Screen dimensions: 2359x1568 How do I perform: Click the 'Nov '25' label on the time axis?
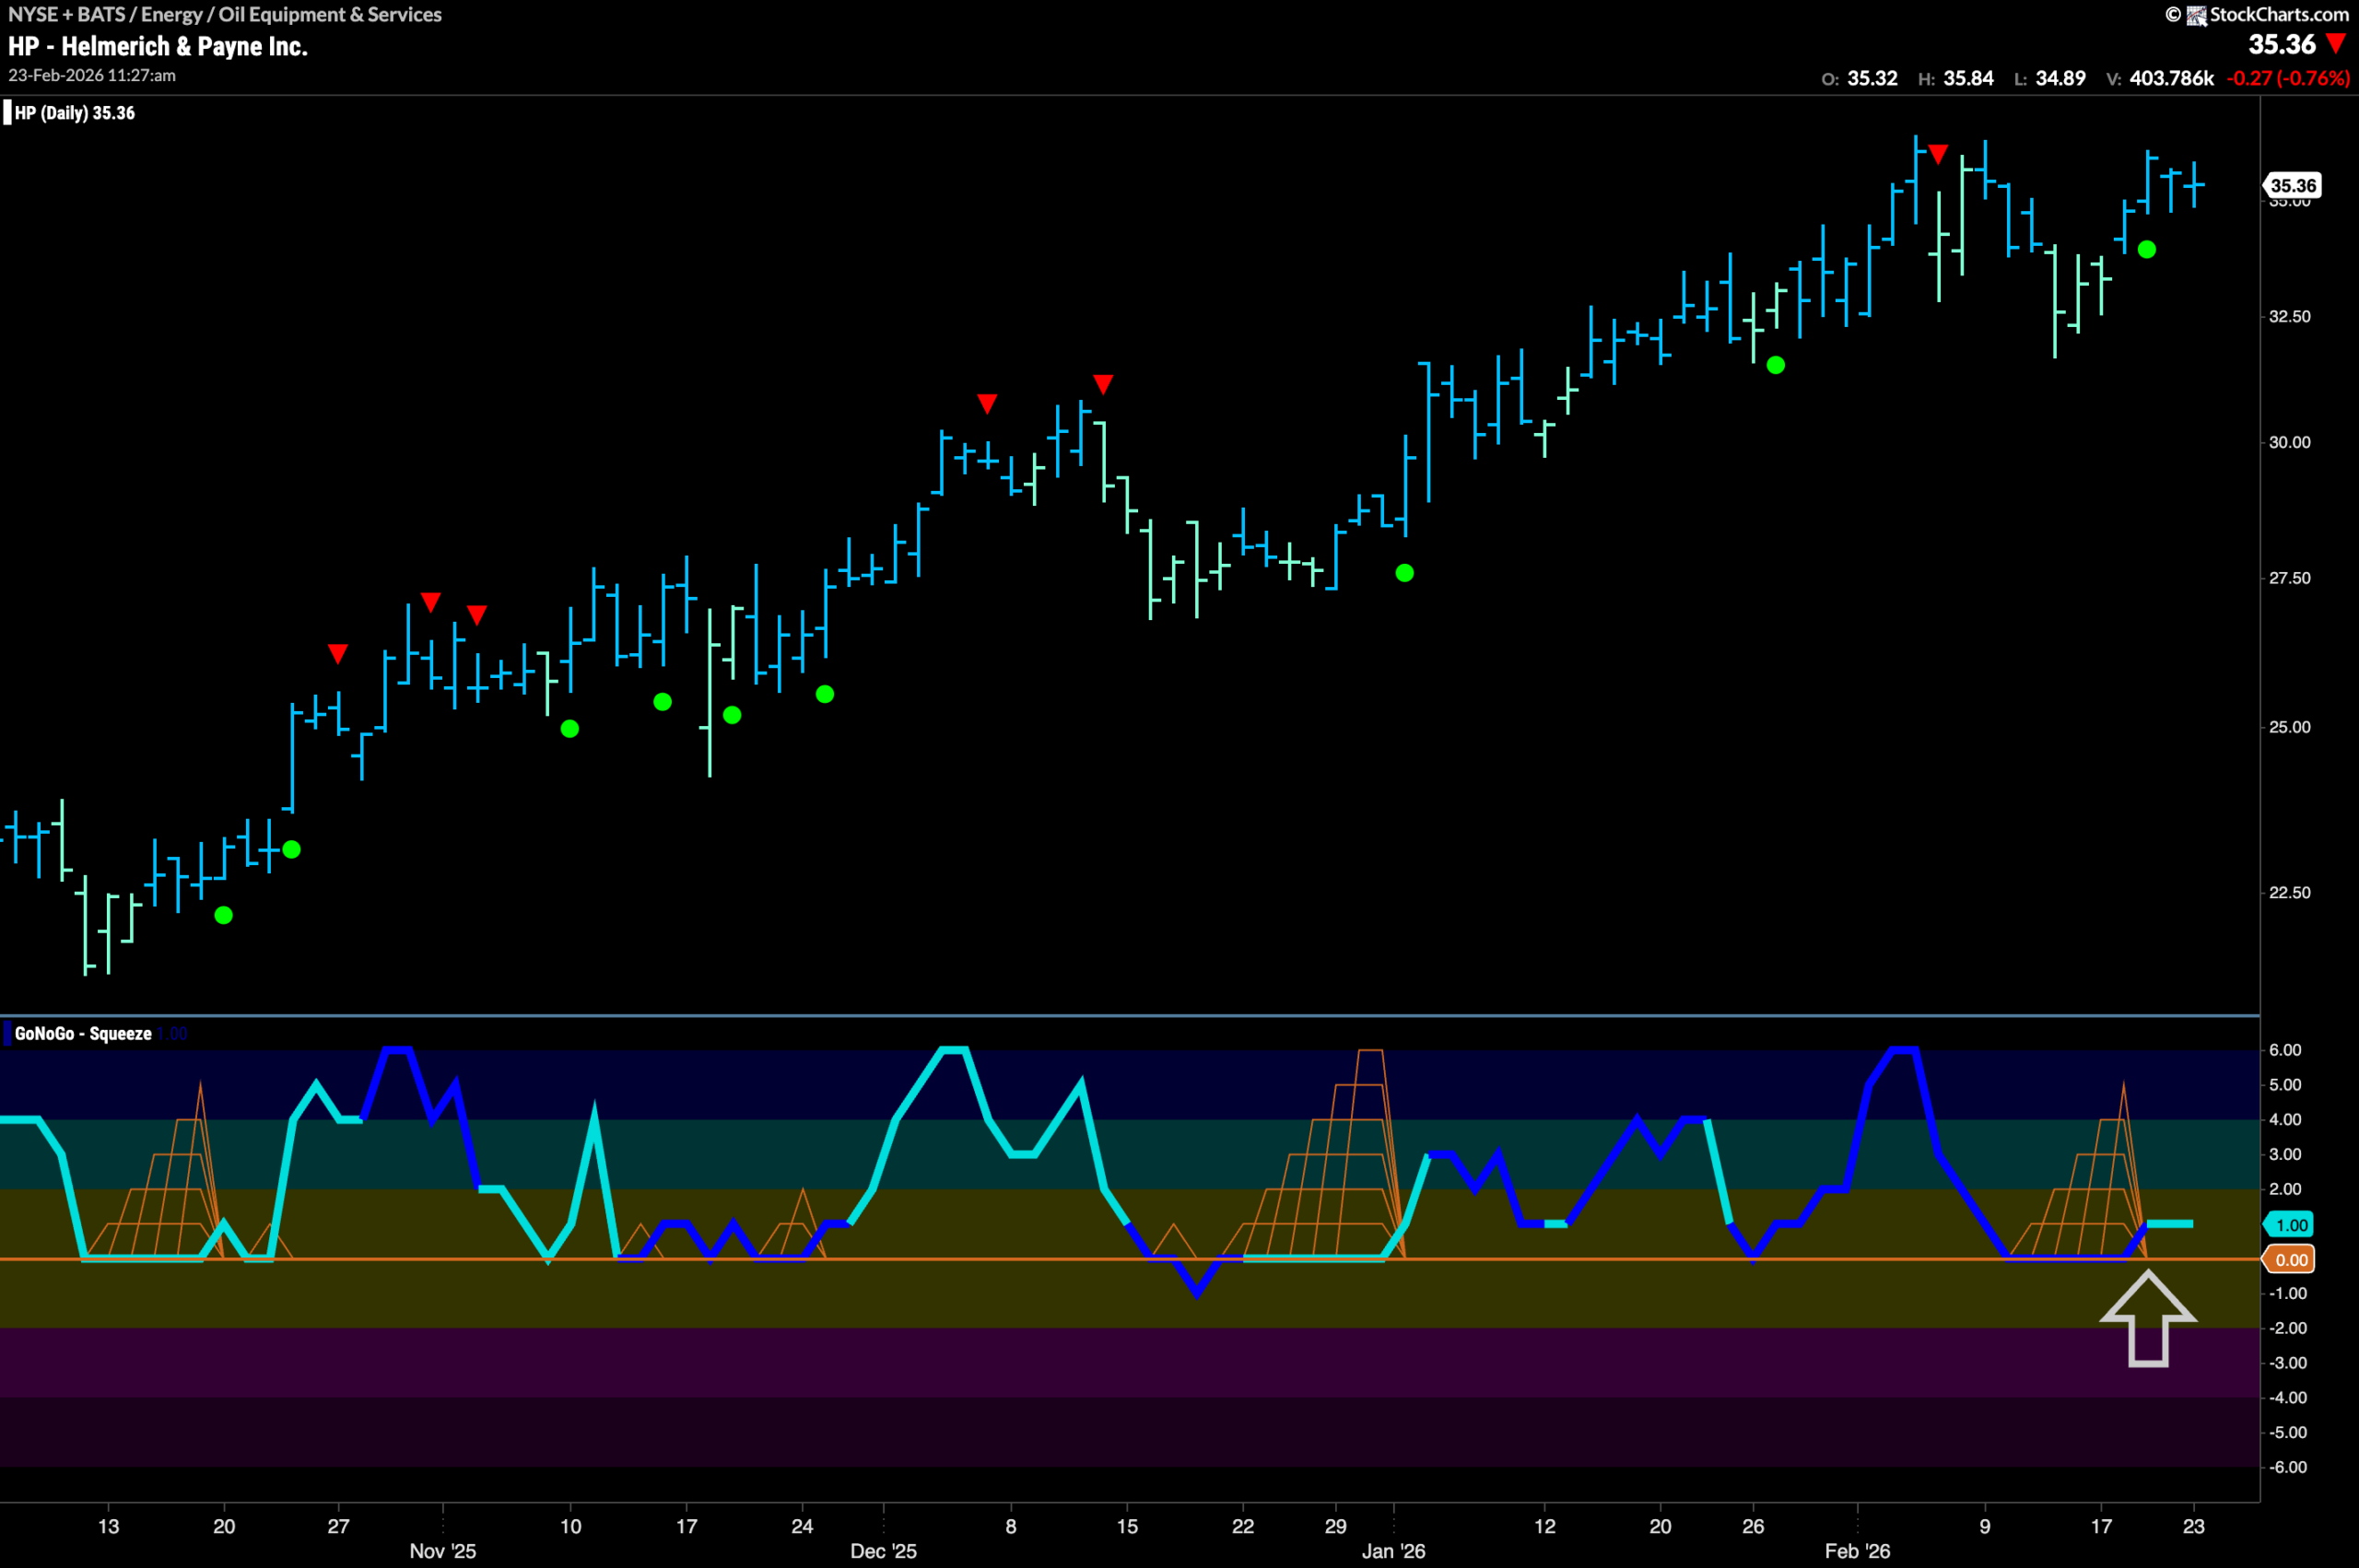[443, 1551]
